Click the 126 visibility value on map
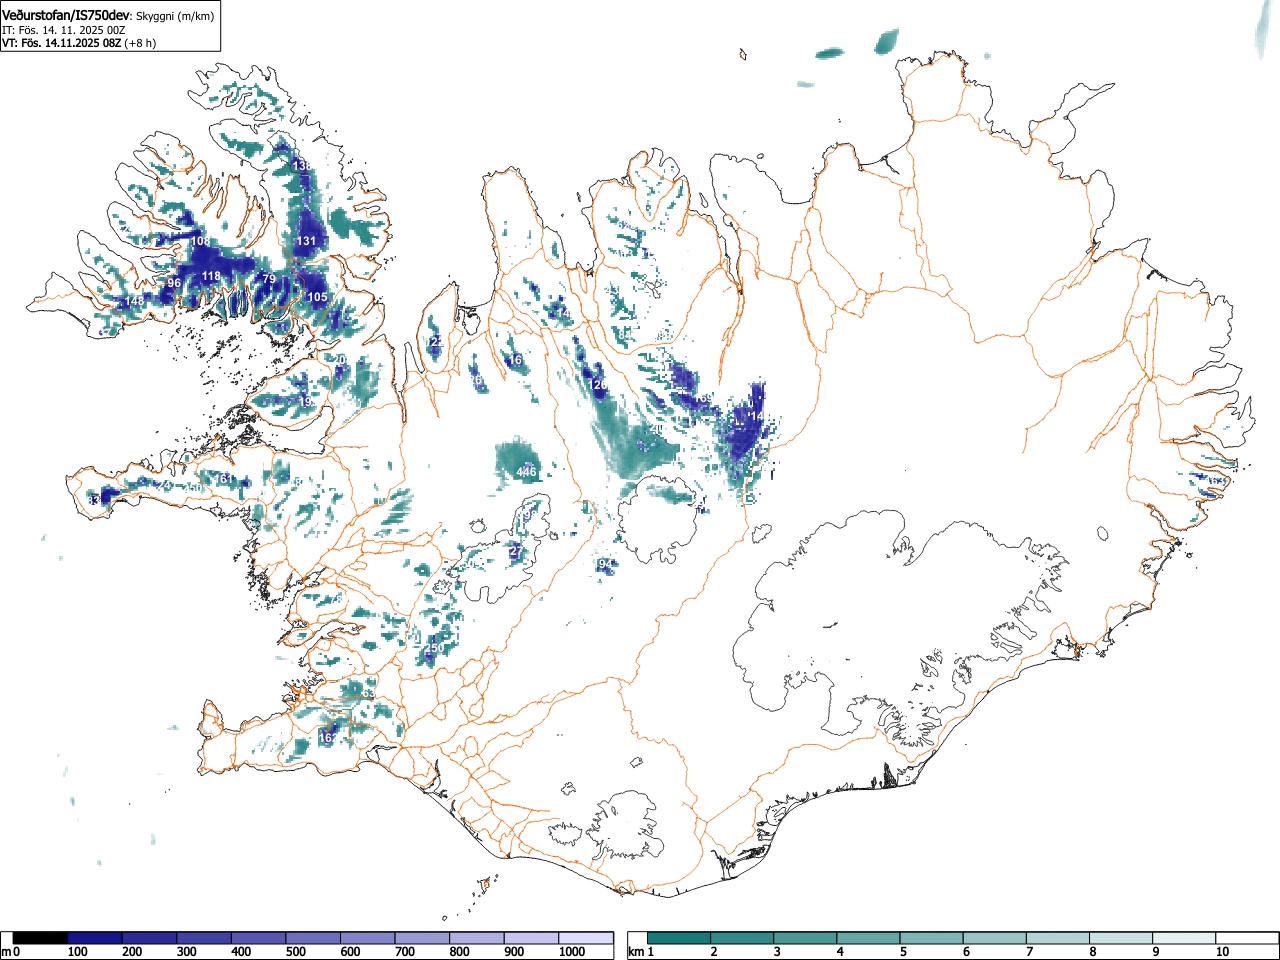Screen dimensions: 1280x960 pyautogui.click(x=598, y=385)
